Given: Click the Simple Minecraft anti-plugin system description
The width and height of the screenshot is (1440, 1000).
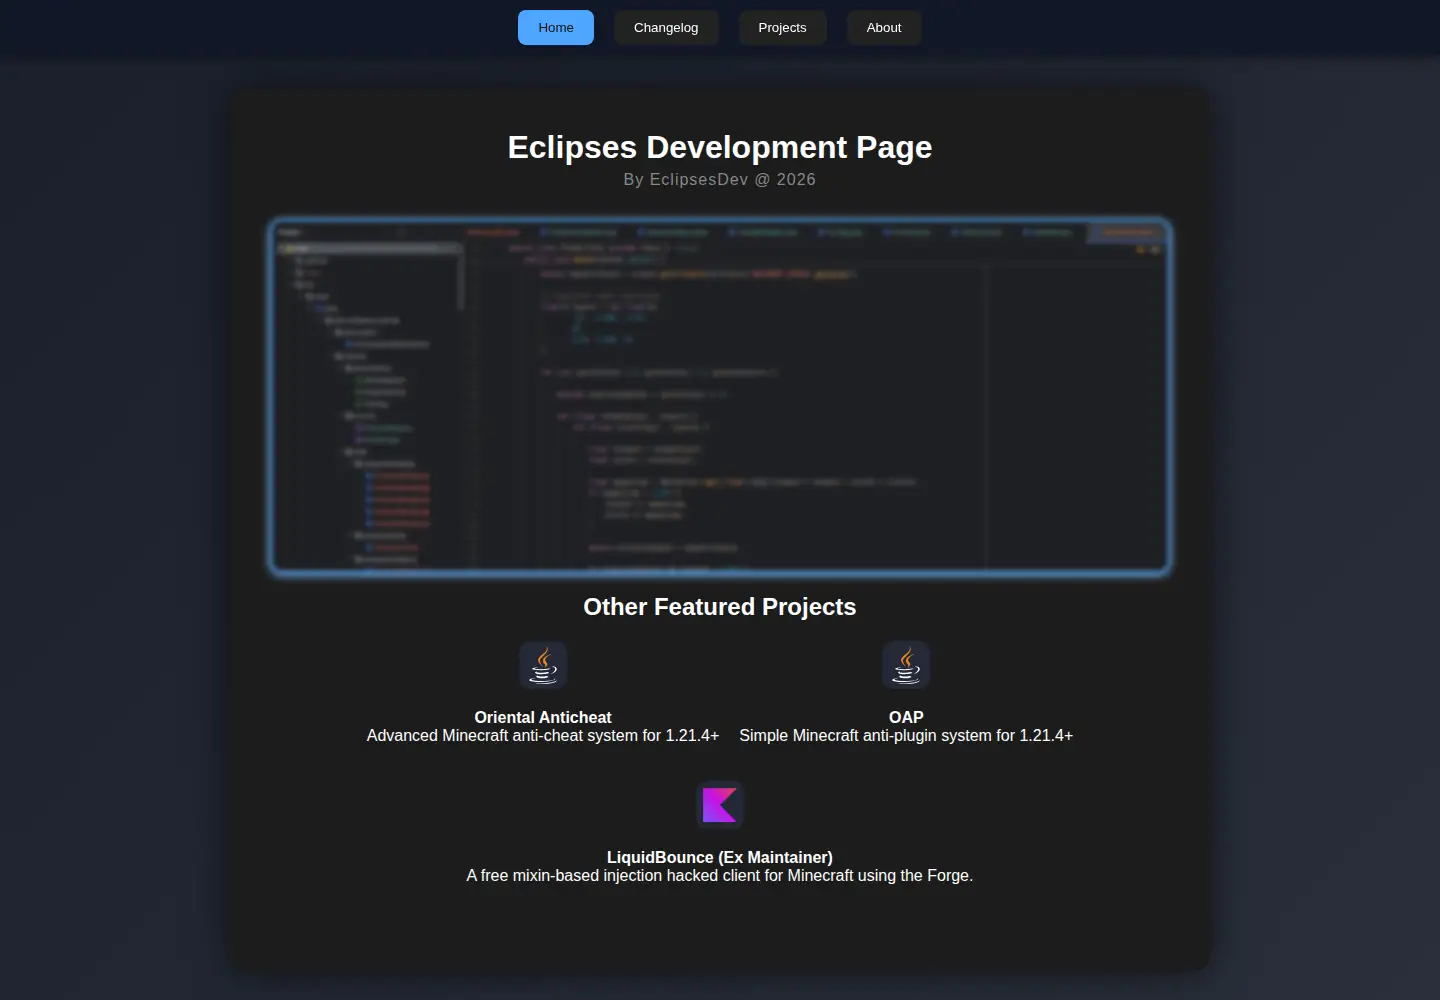Looking at the screenshot, I should (x=906, y=736).
